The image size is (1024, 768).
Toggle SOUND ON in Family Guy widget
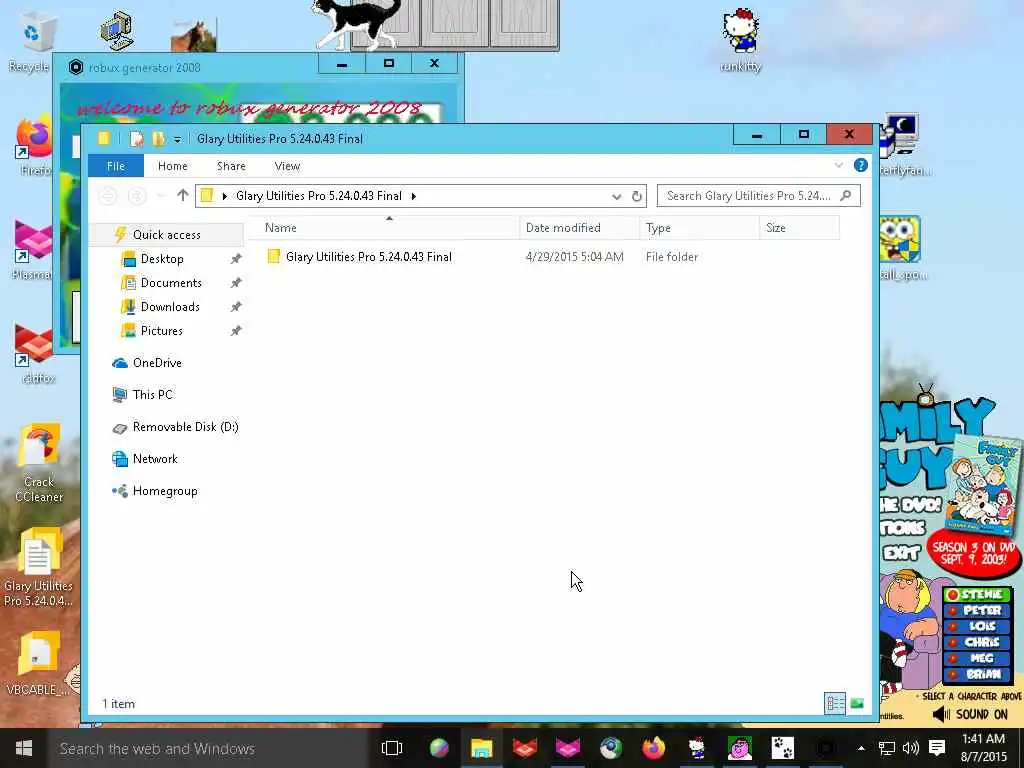(x=970, y=714)
